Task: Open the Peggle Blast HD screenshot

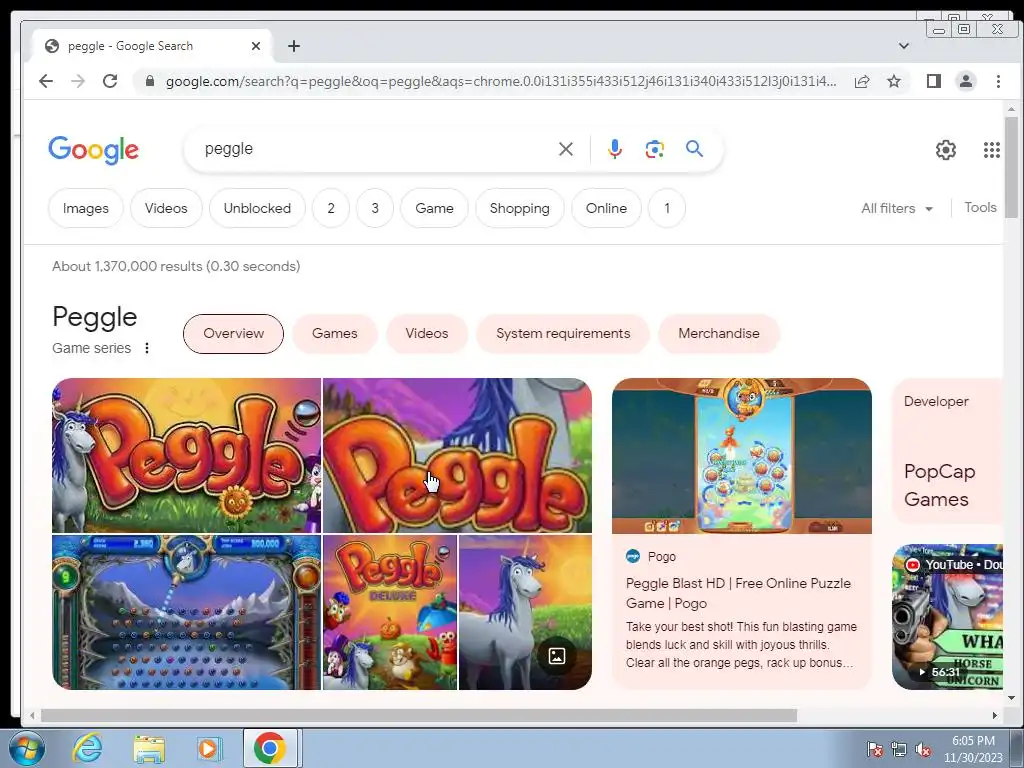Action: coord(742,456)
